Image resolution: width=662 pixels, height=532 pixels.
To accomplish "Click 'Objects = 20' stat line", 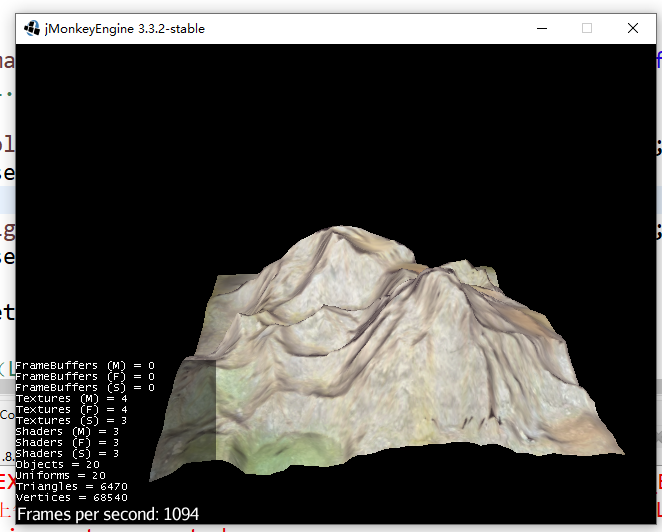I will [57, 464].
